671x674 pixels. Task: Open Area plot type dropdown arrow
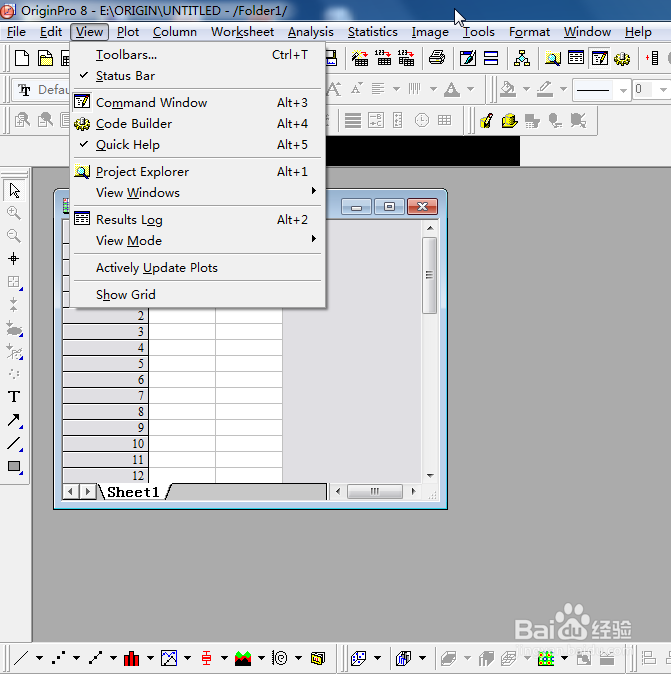261,658
